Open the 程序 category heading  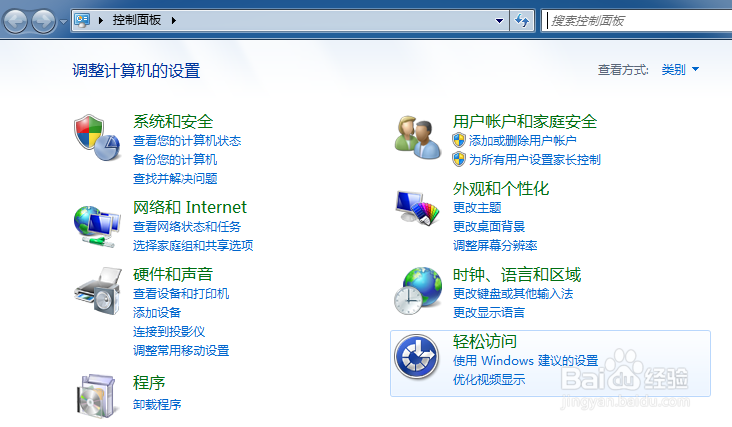[x=148, y=383]
